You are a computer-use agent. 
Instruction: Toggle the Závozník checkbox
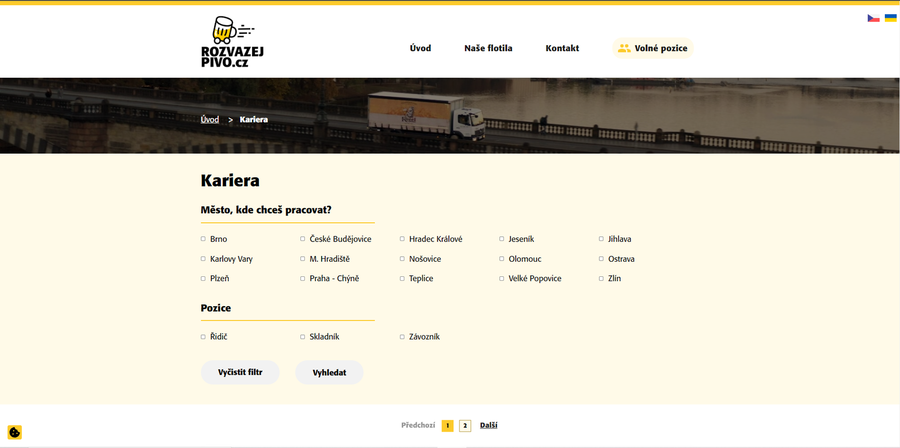(402, 337)
